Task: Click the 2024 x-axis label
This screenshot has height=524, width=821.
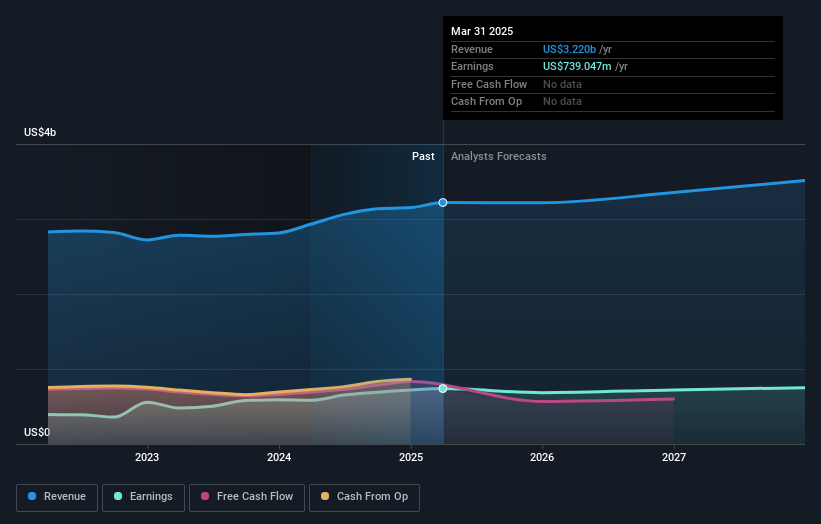Action: 279,458
